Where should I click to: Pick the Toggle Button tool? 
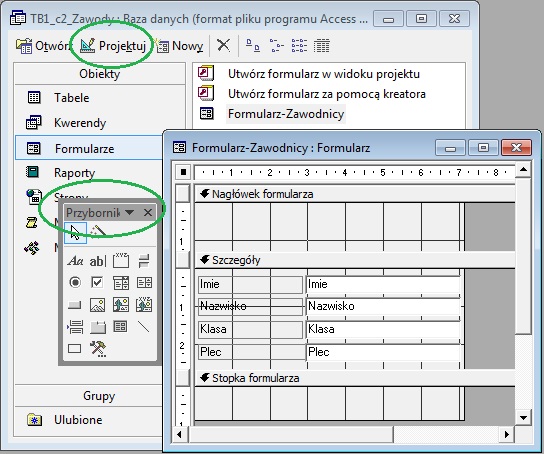pos(144,261)
